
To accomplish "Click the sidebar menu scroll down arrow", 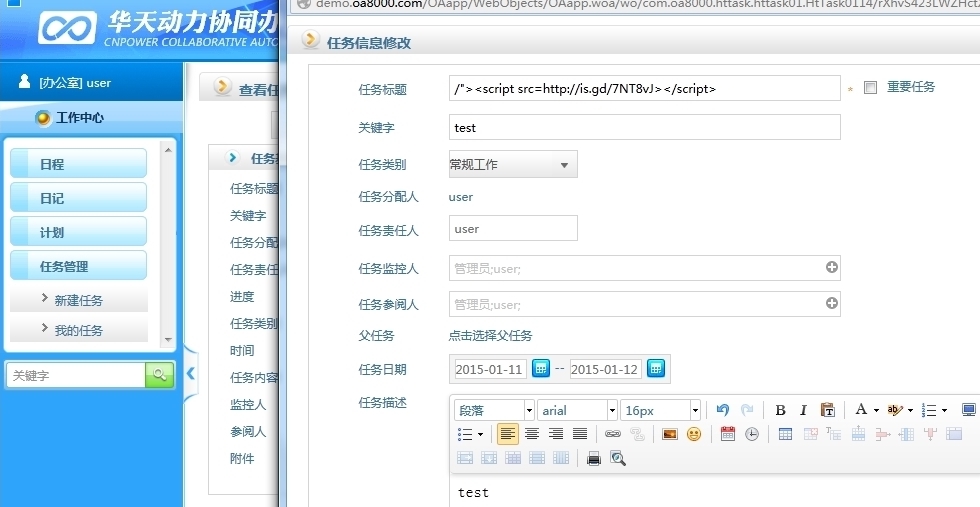I will coord(168,340).
